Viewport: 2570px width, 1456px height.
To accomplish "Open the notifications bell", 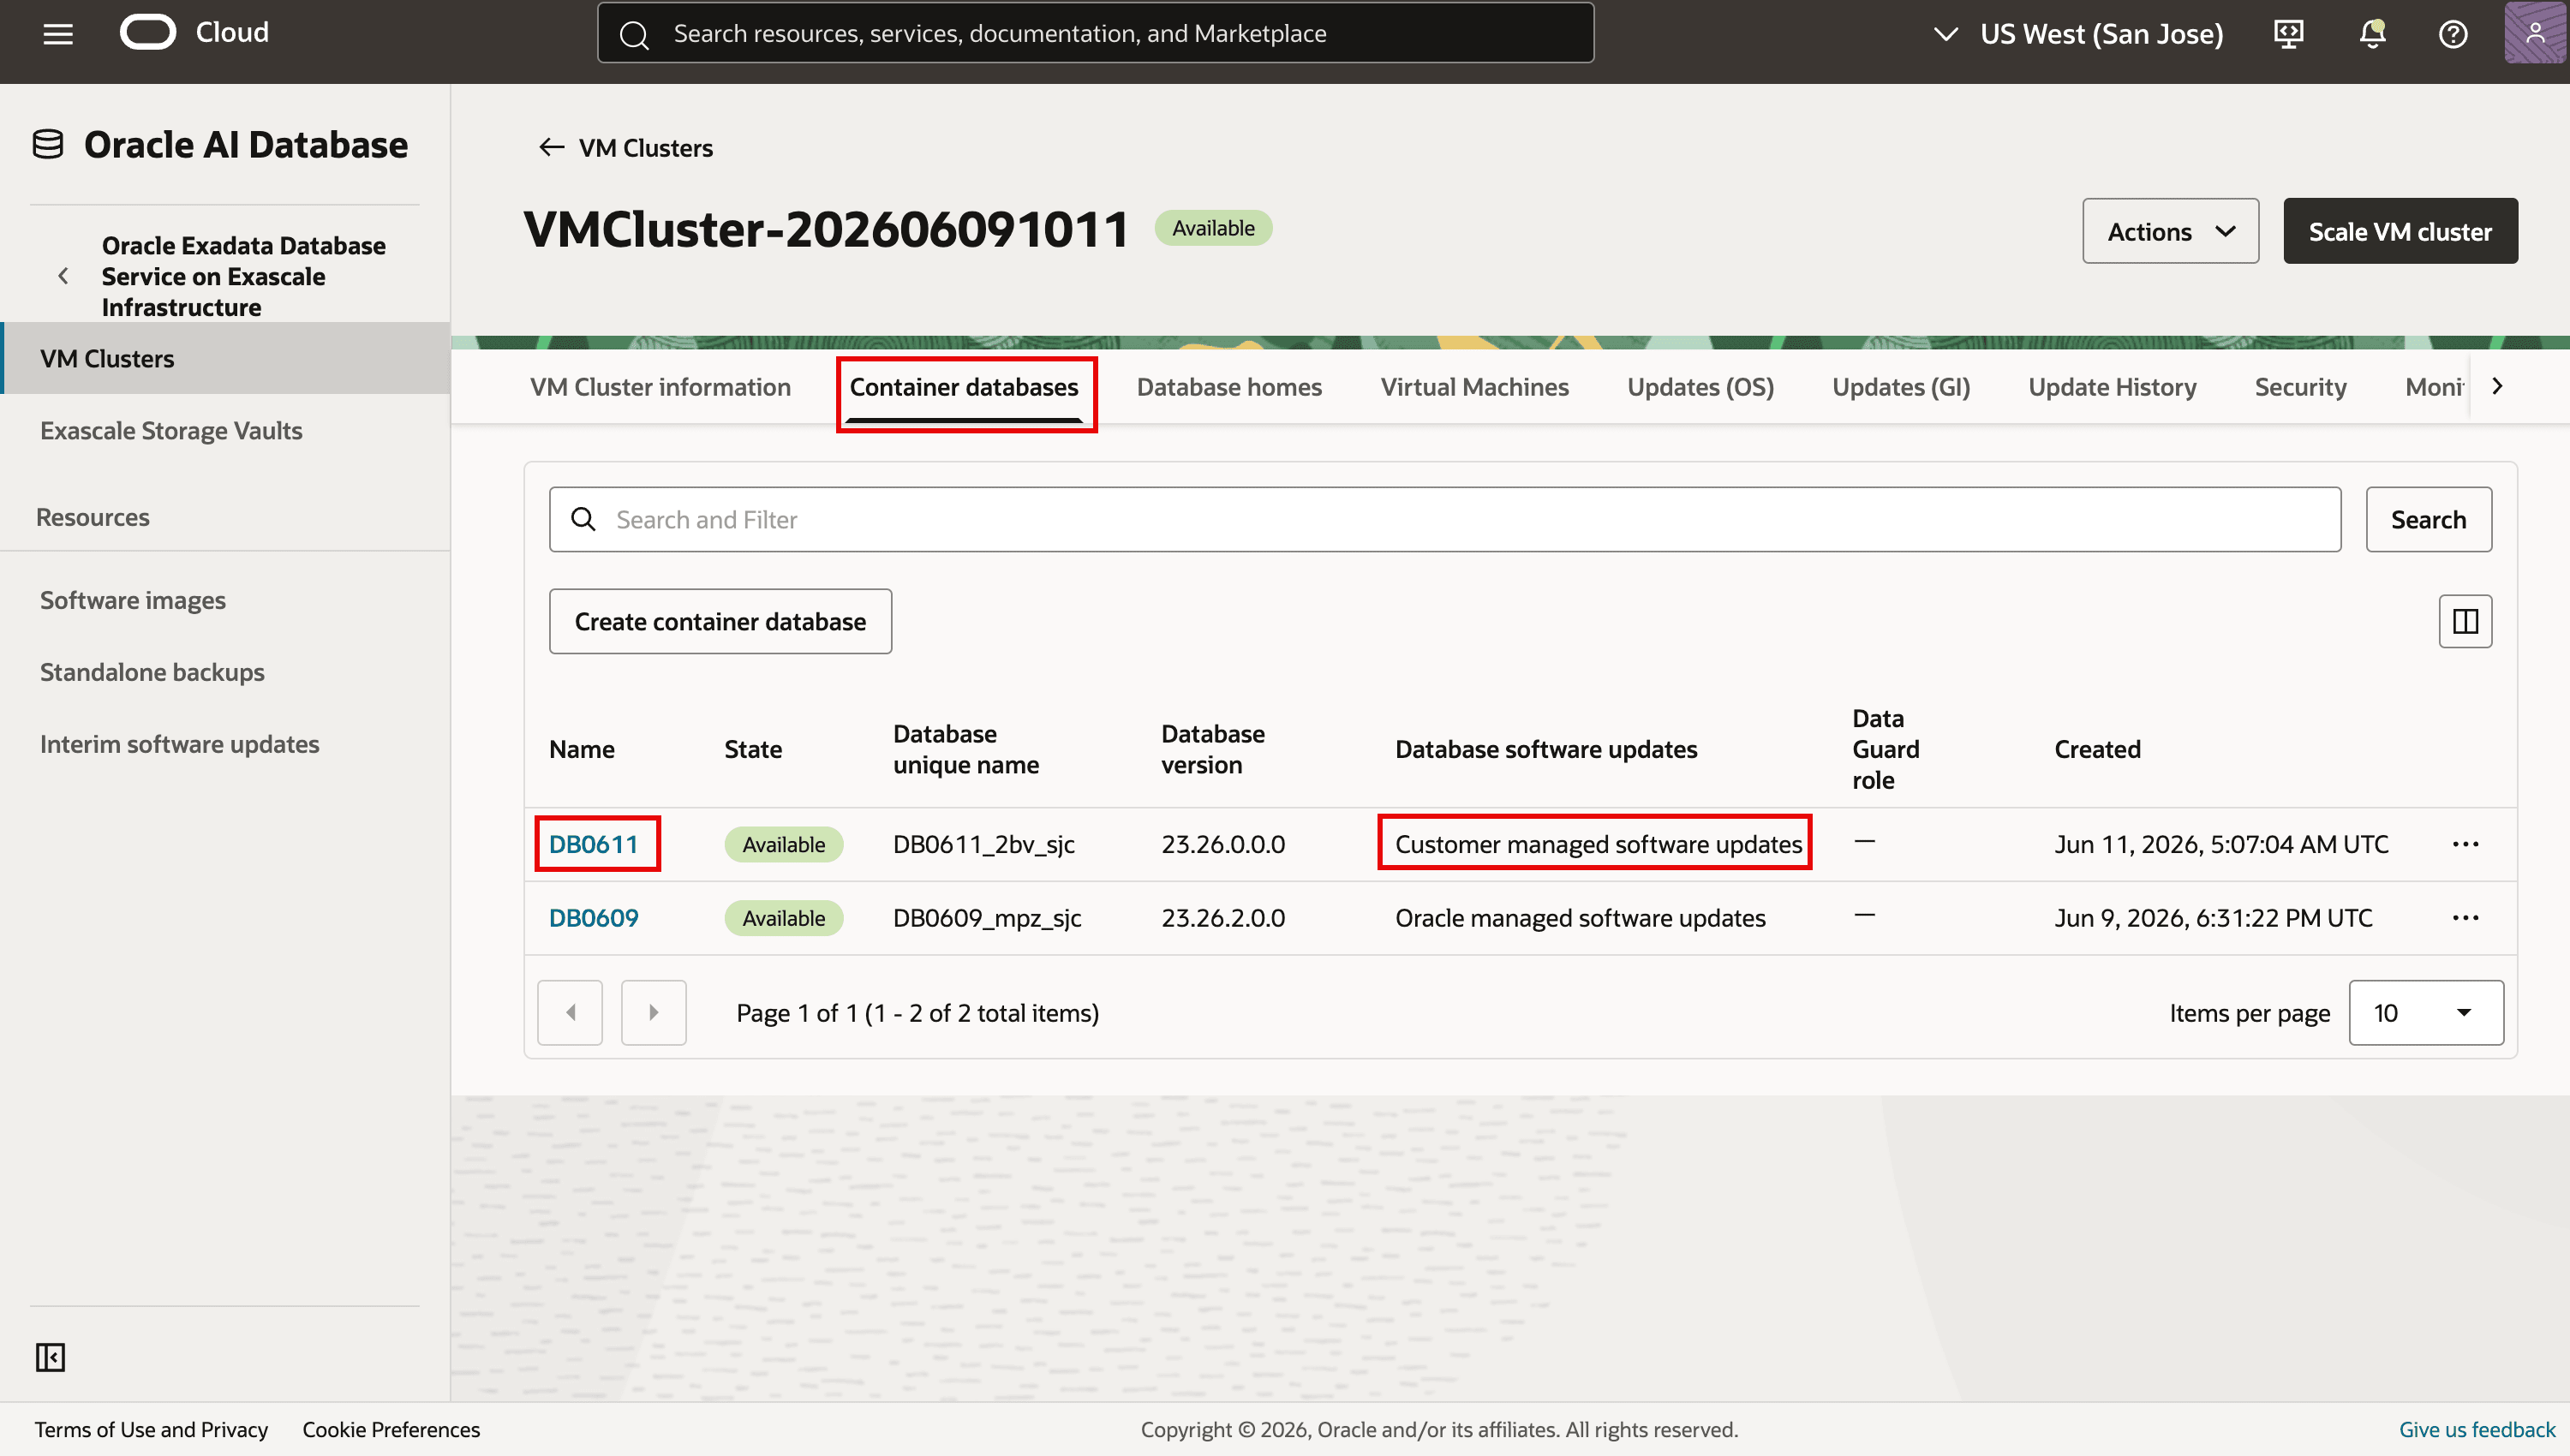I will [2372, 34].
